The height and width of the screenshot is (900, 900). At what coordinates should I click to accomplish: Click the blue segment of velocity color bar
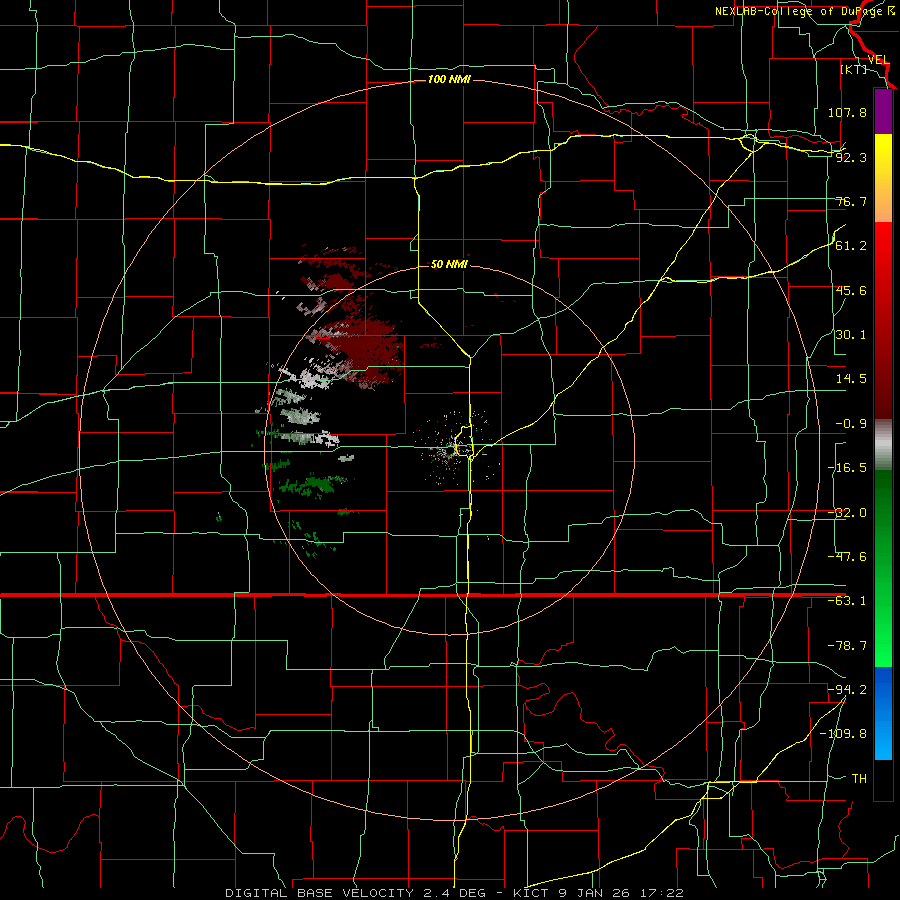(883, 713)
